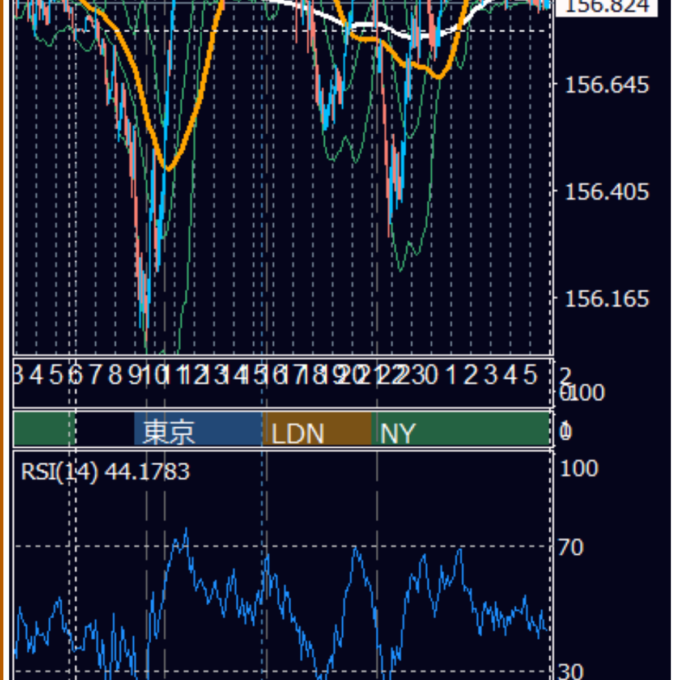Click the 156.165 price axis label
Screen dimensions: 680x680
click(x=607, y=299)
